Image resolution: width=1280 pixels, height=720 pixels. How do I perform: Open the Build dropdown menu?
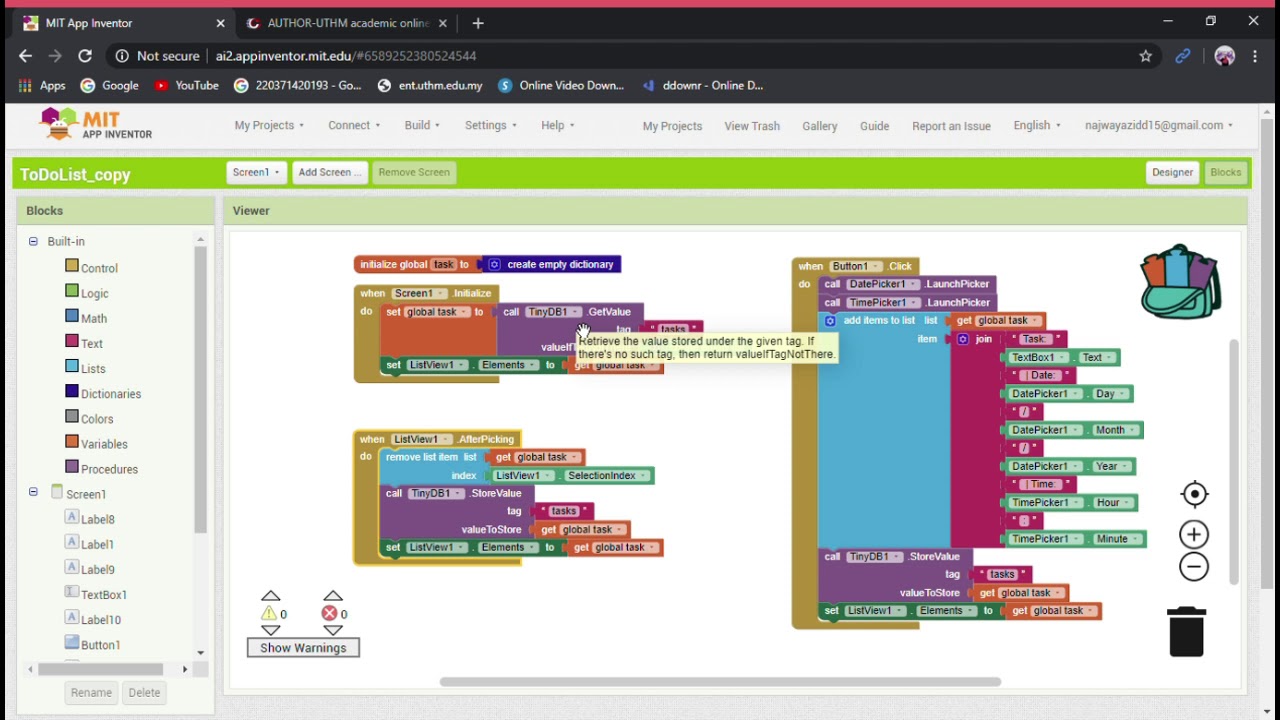coord(423,125)
